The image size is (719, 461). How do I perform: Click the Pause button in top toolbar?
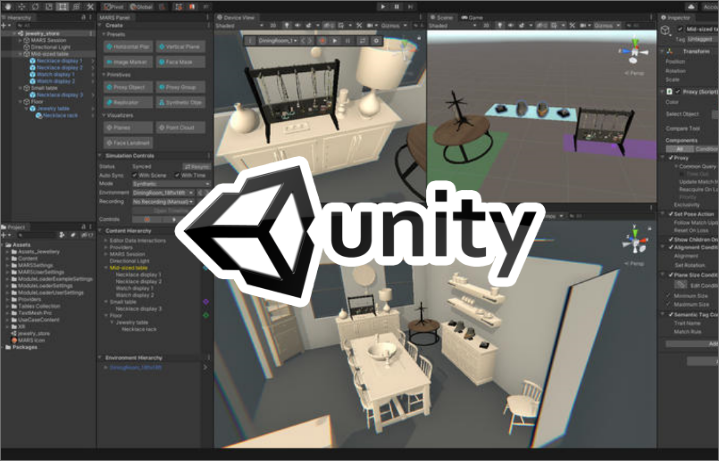[397, 6]
